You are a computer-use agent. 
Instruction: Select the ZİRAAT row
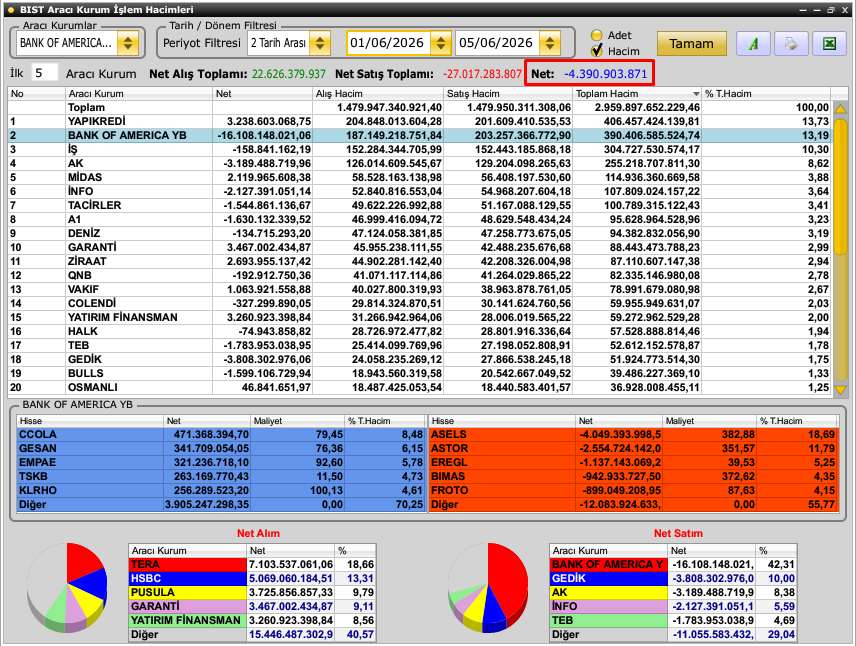pos(419,262)
